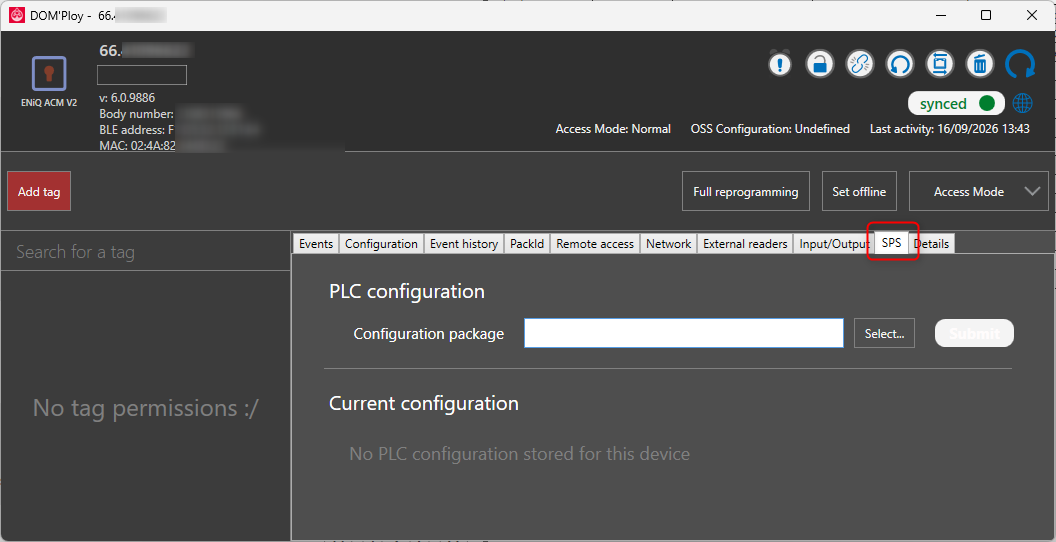Click the Set offline button
This screenshot has height=542, width=1056.
(x=859, y=191)
